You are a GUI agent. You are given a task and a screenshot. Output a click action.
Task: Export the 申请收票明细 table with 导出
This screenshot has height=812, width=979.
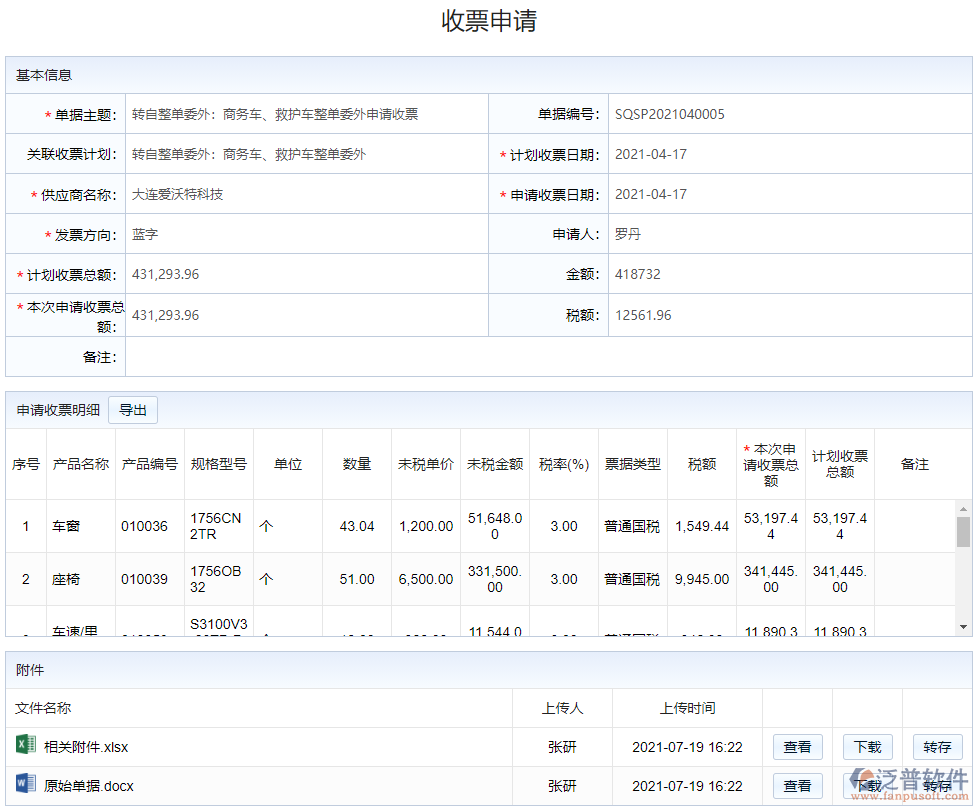click(133, 410)
